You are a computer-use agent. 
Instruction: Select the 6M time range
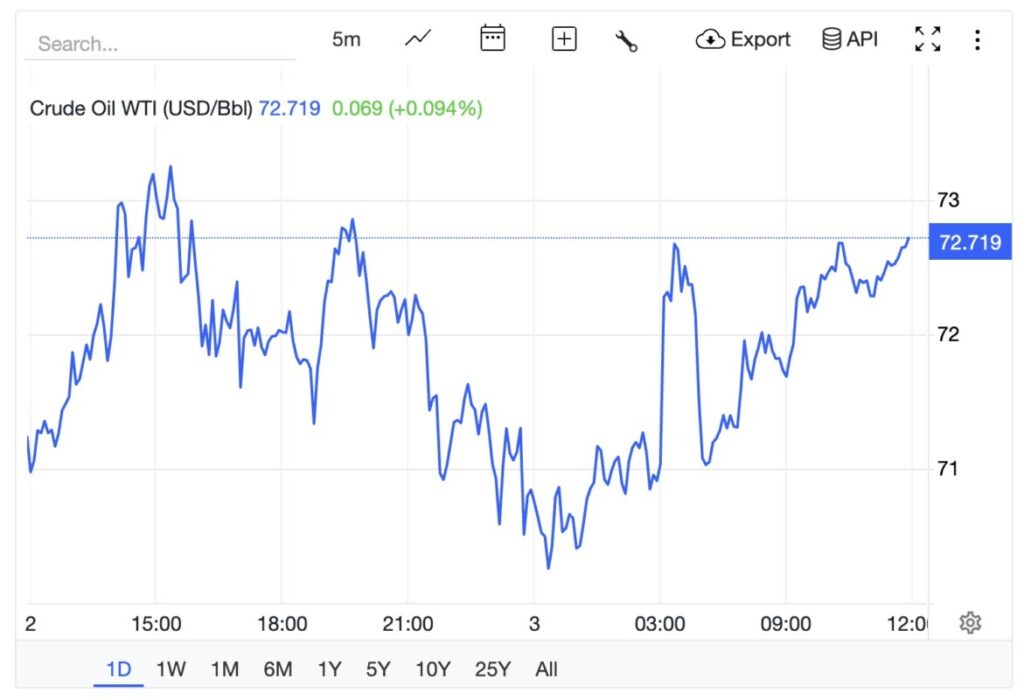coord(277,669)
